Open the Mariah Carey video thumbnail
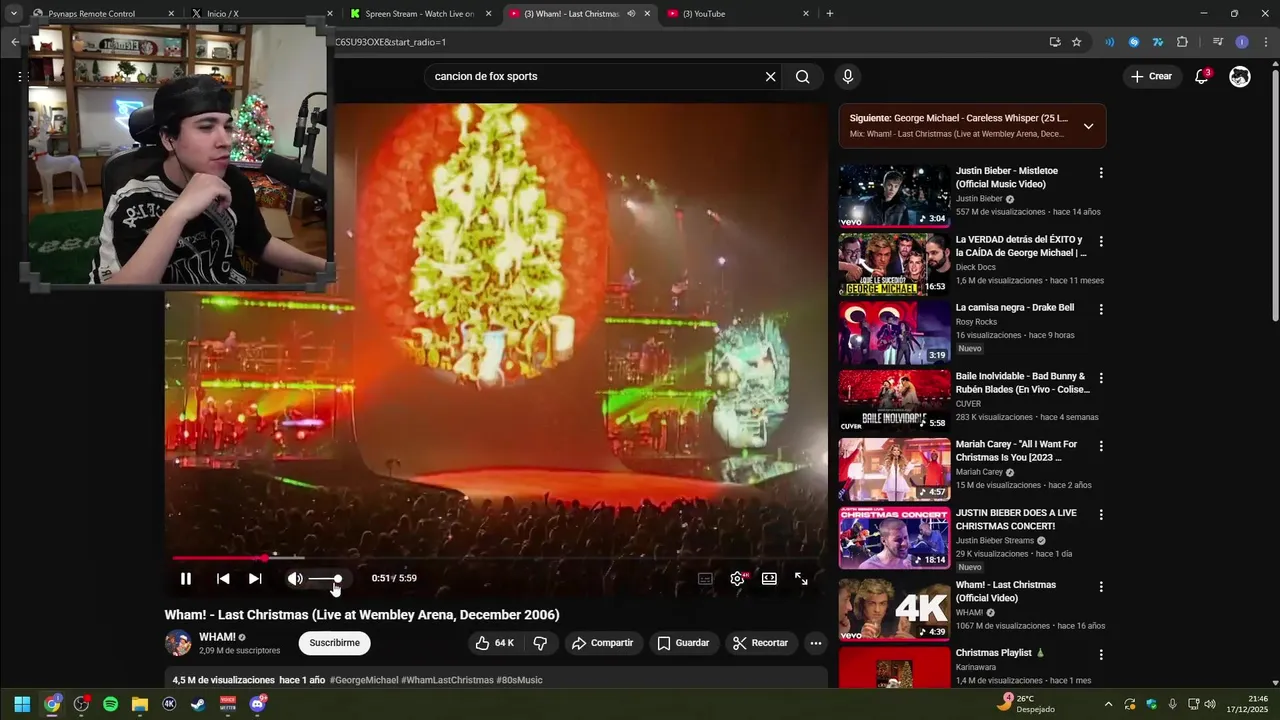1280x720 pixels. coord(894,469)
